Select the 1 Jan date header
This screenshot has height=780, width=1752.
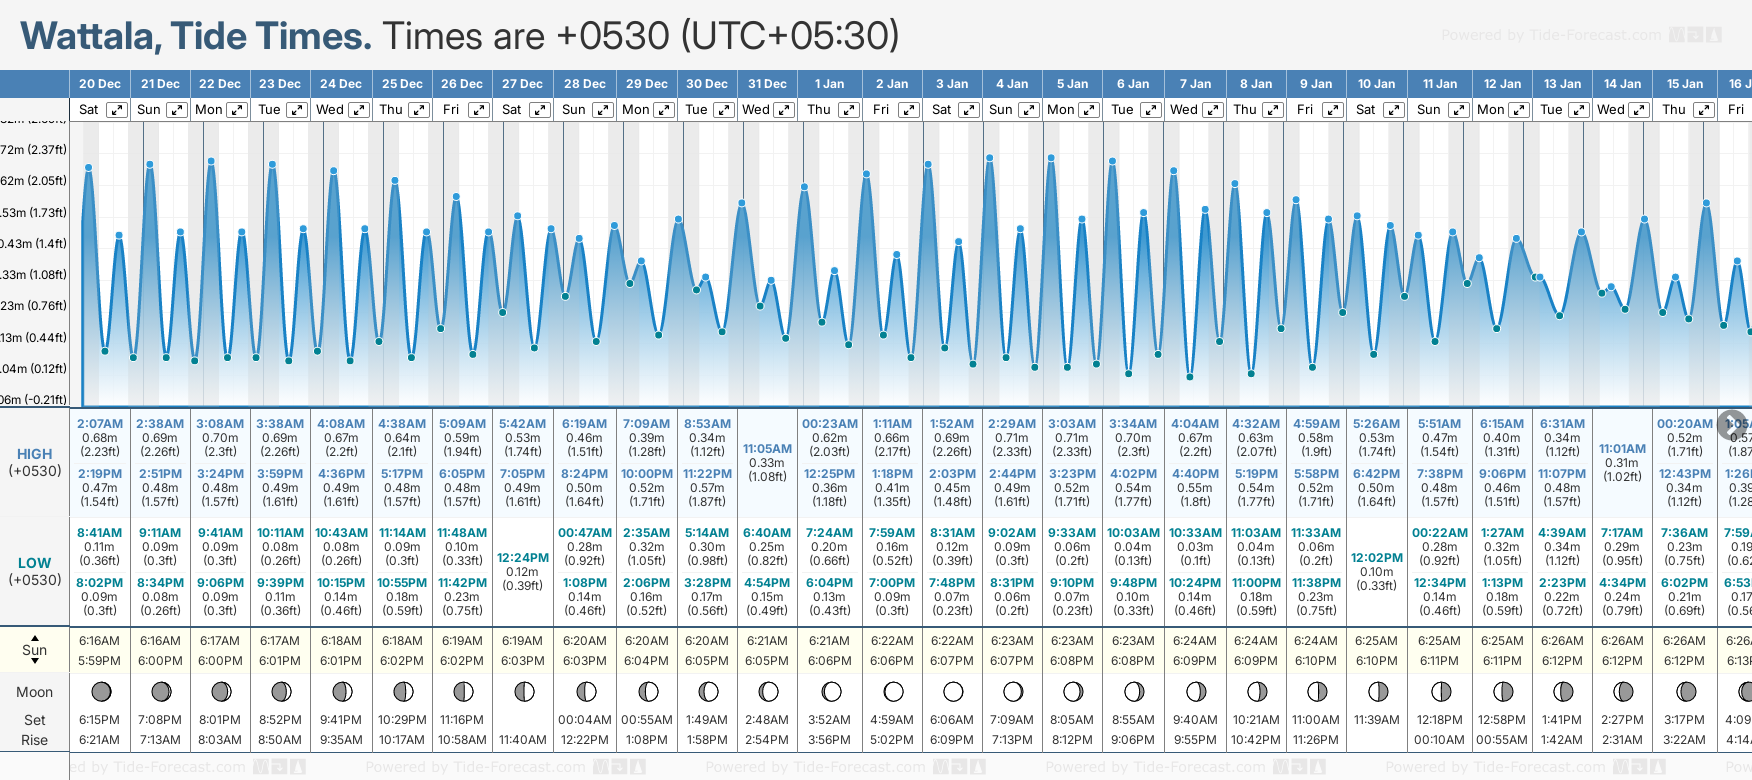coord(829,84)
